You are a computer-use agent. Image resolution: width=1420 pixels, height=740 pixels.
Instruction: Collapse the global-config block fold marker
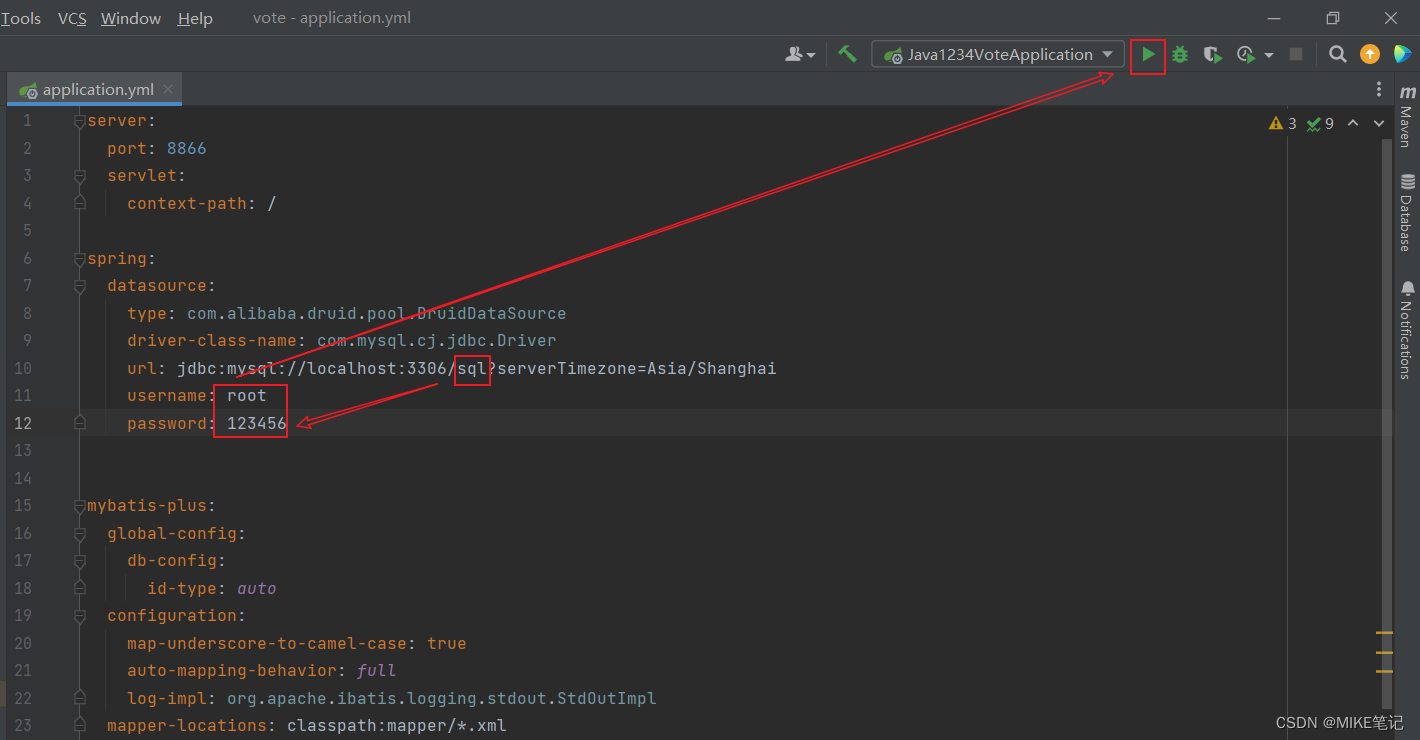pos(79,533)
